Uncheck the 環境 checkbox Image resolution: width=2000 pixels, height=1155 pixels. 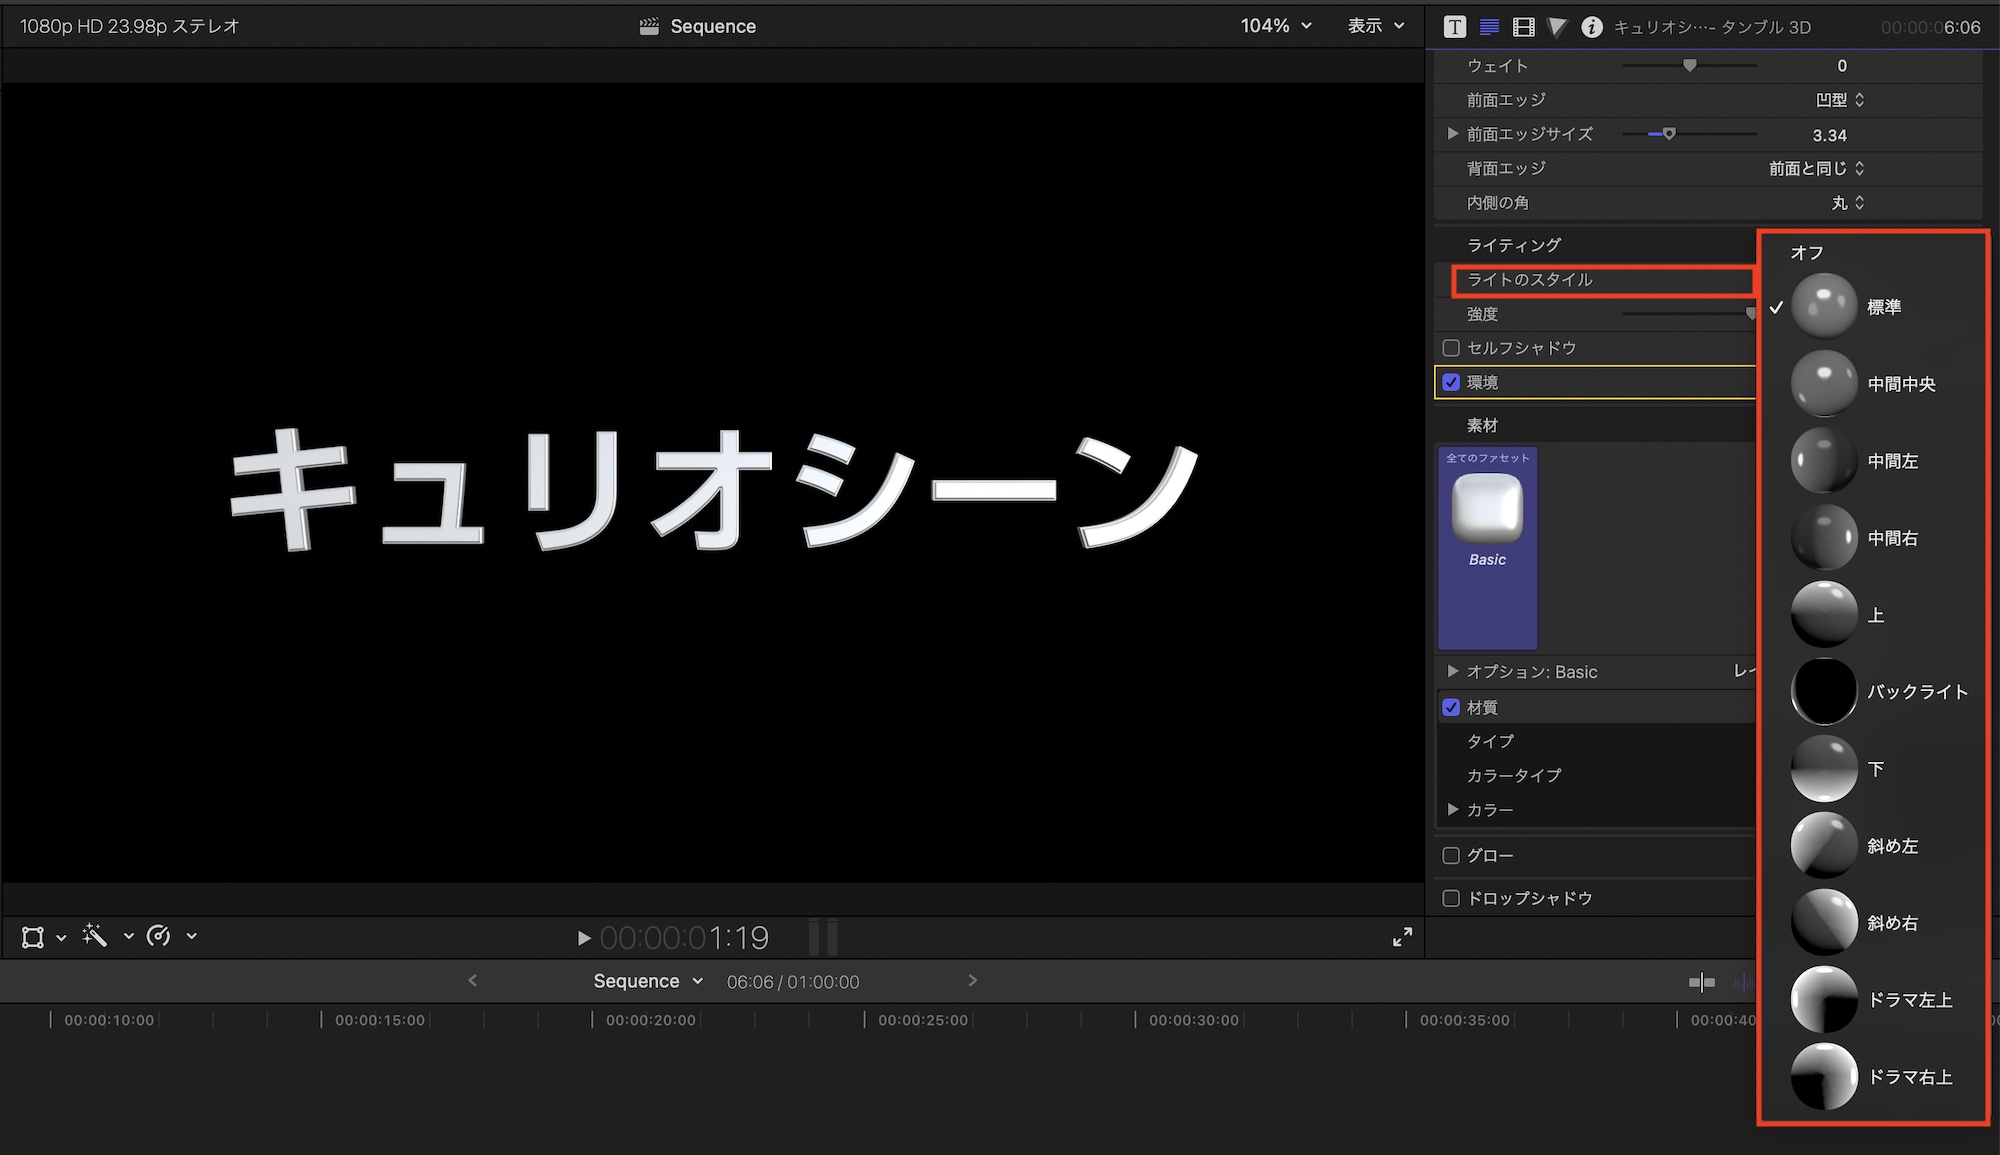tap(1451, 382)
